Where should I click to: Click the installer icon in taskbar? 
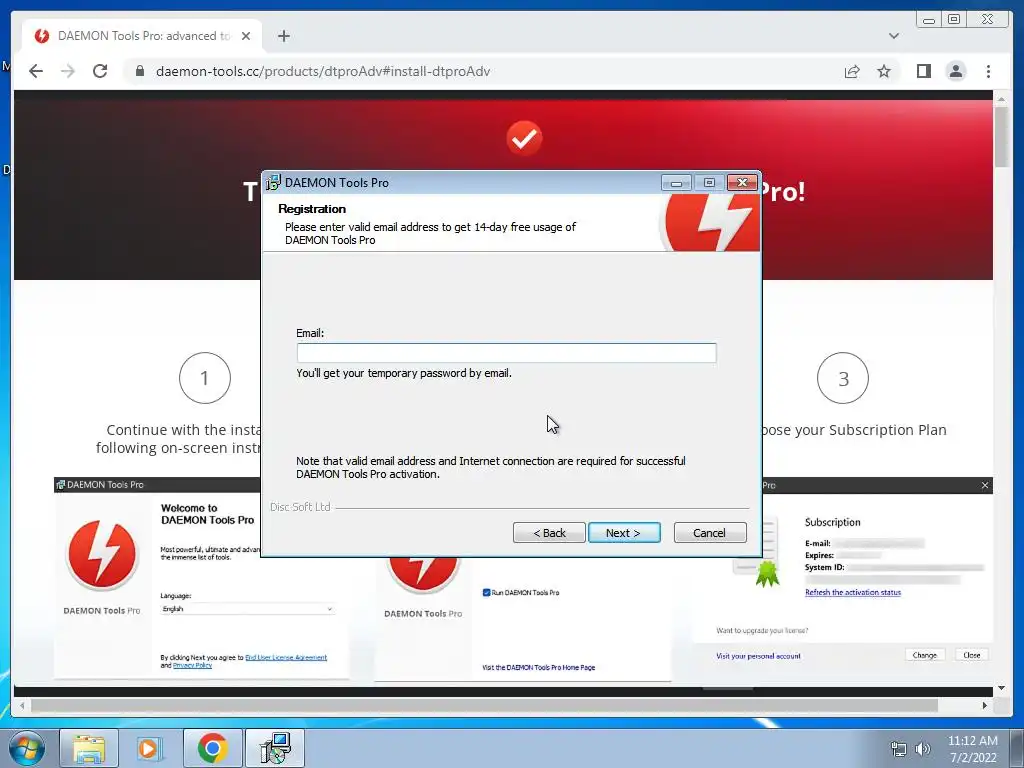pos(275,748)
